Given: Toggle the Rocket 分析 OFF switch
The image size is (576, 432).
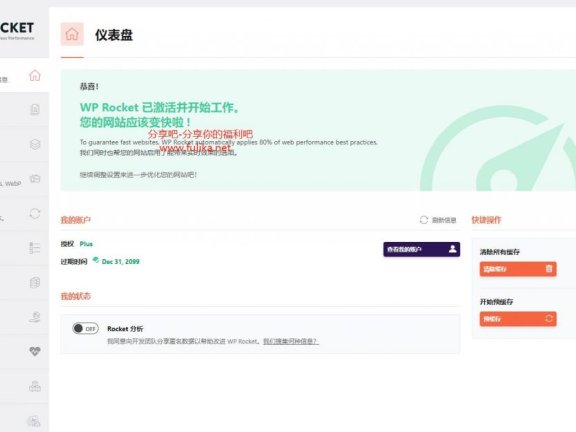Looking at the screenshot, I should tap(85, 328).
